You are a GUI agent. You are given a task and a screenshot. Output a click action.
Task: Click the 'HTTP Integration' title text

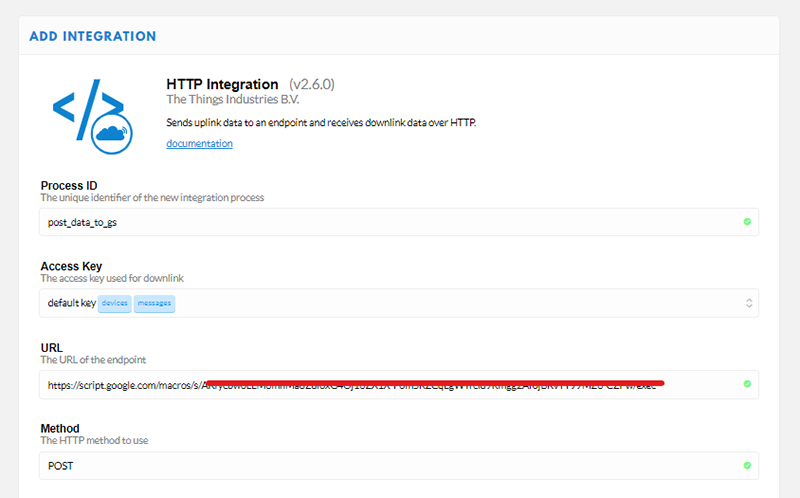click(x=221, y=84)
